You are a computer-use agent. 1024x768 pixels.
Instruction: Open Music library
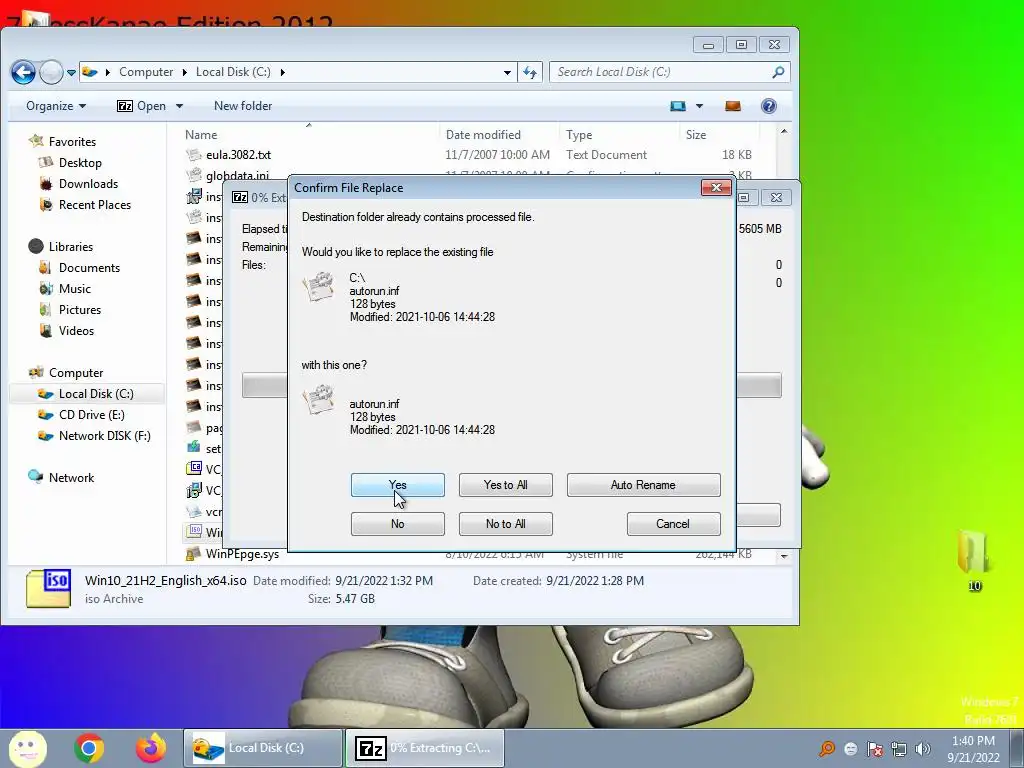point(74,289)
